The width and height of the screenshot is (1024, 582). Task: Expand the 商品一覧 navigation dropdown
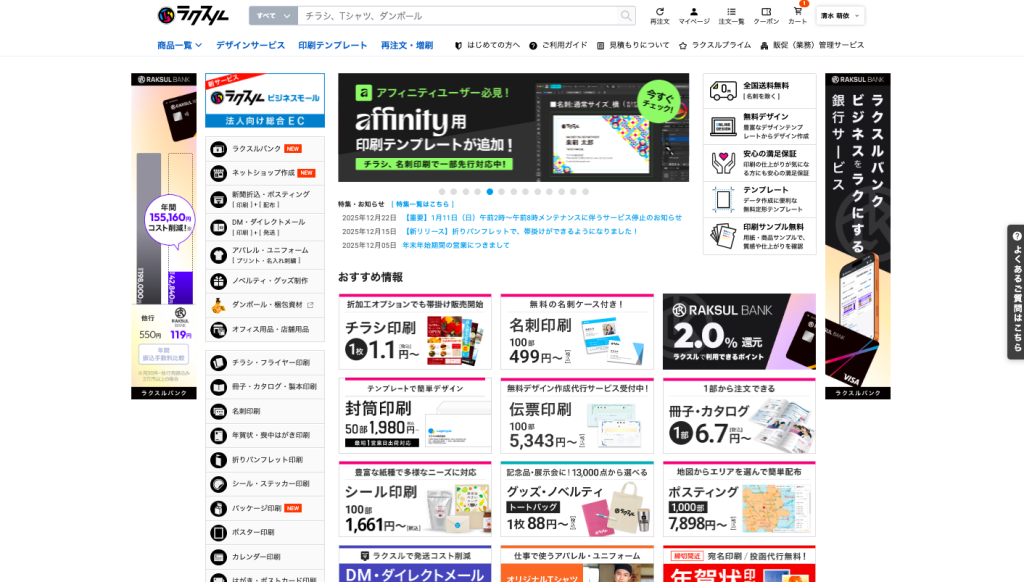coord(179,45)
